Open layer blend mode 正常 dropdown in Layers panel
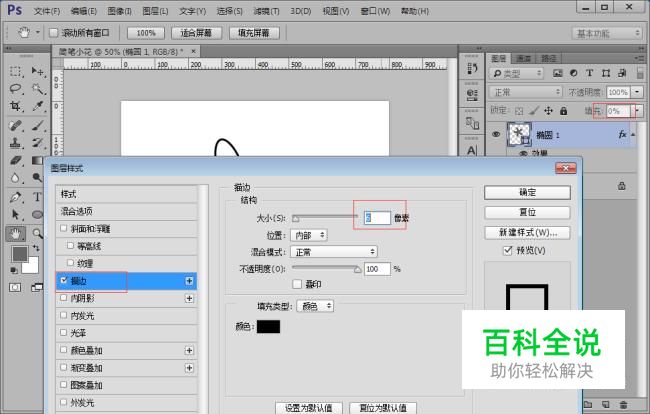The height and width of the screenshot is (414, 650). [526, 92]
